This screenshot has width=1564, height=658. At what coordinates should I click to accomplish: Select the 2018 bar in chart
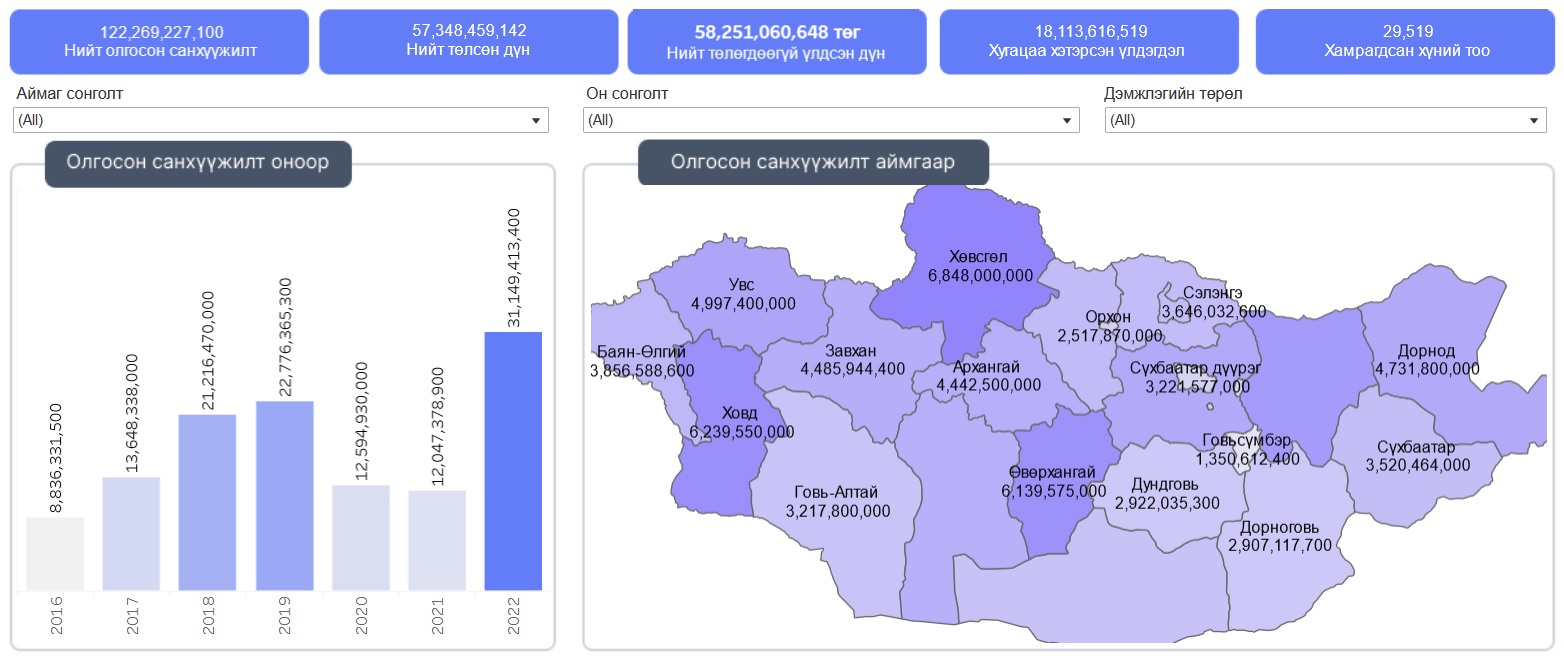[x=207, y=502]
